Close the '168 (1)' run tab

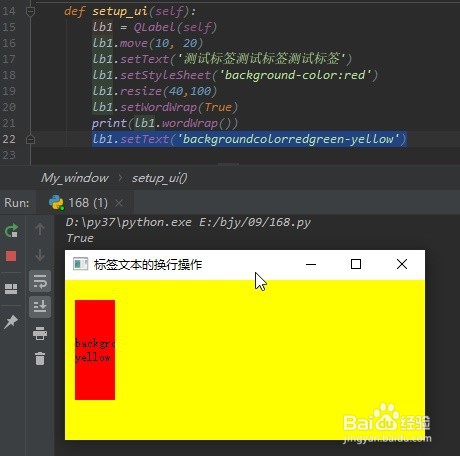pyautogui.click(x=119, y=203)
